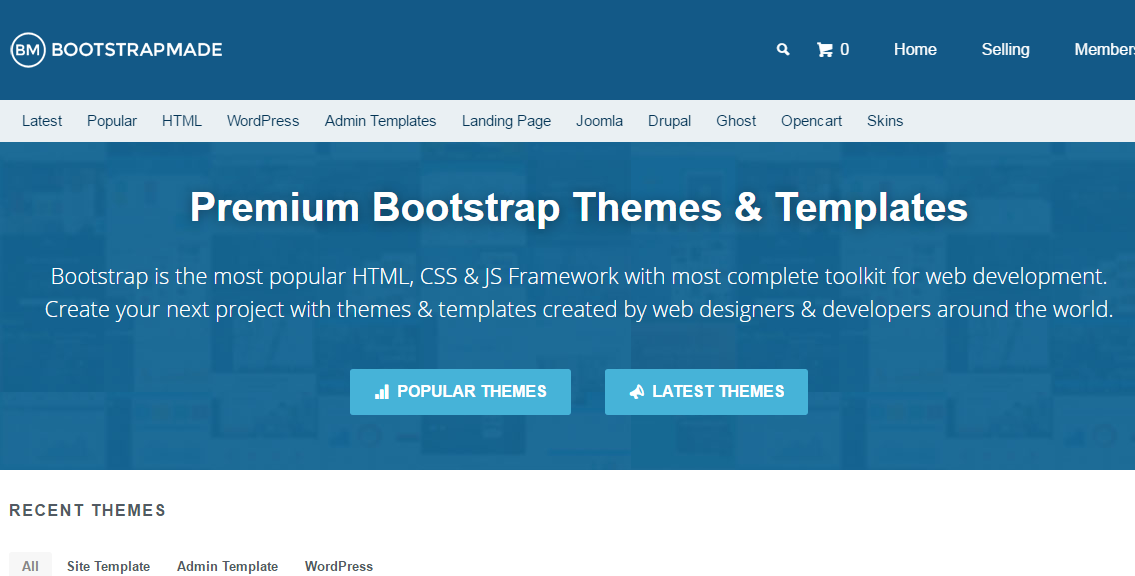Open the search icon in the header

click(783, 49)
